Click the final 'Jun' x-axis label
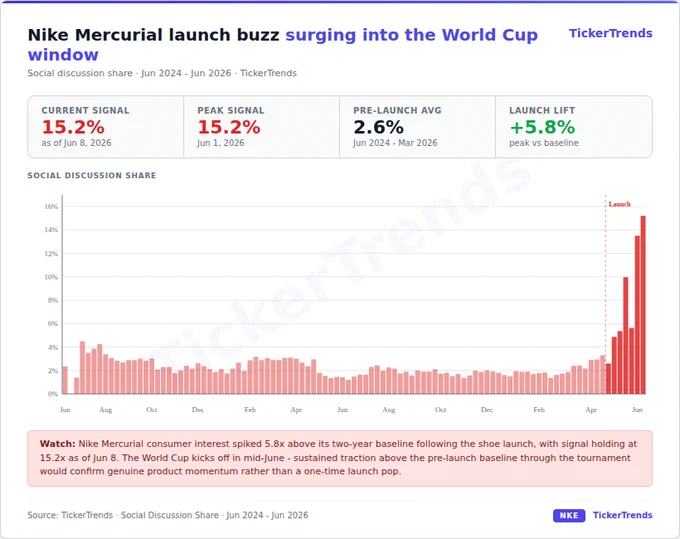Viewport: 680px width, 539px height. 637,409
